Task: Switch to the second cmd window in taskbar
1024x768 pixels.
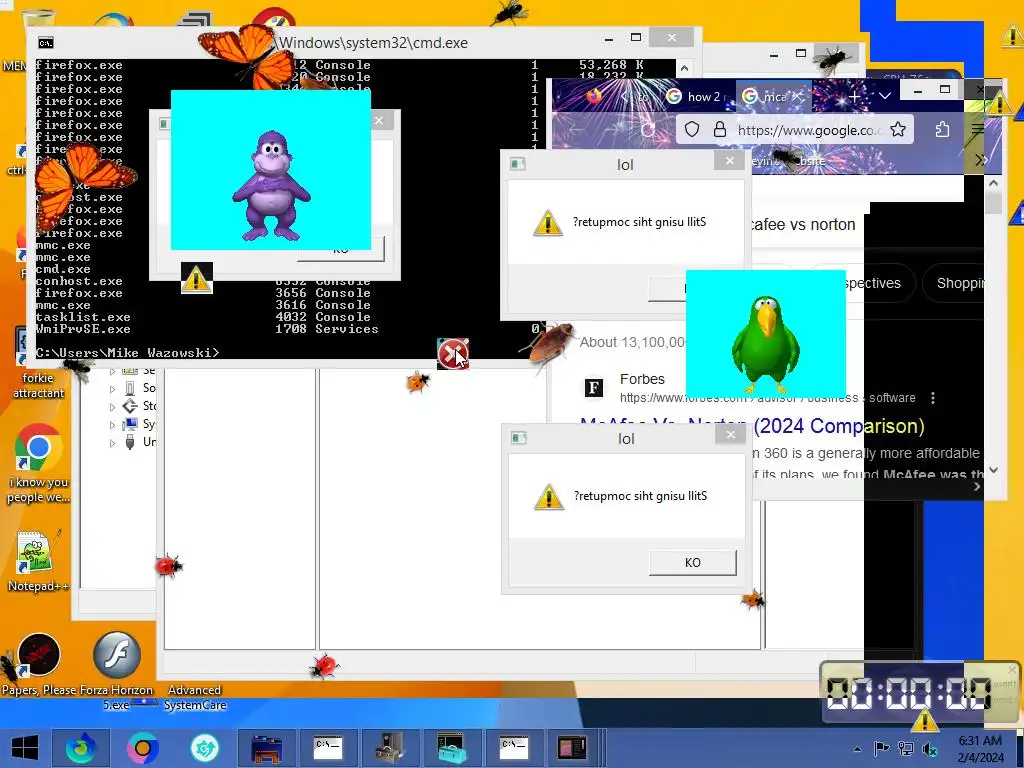Action: [x=513, y=748]
